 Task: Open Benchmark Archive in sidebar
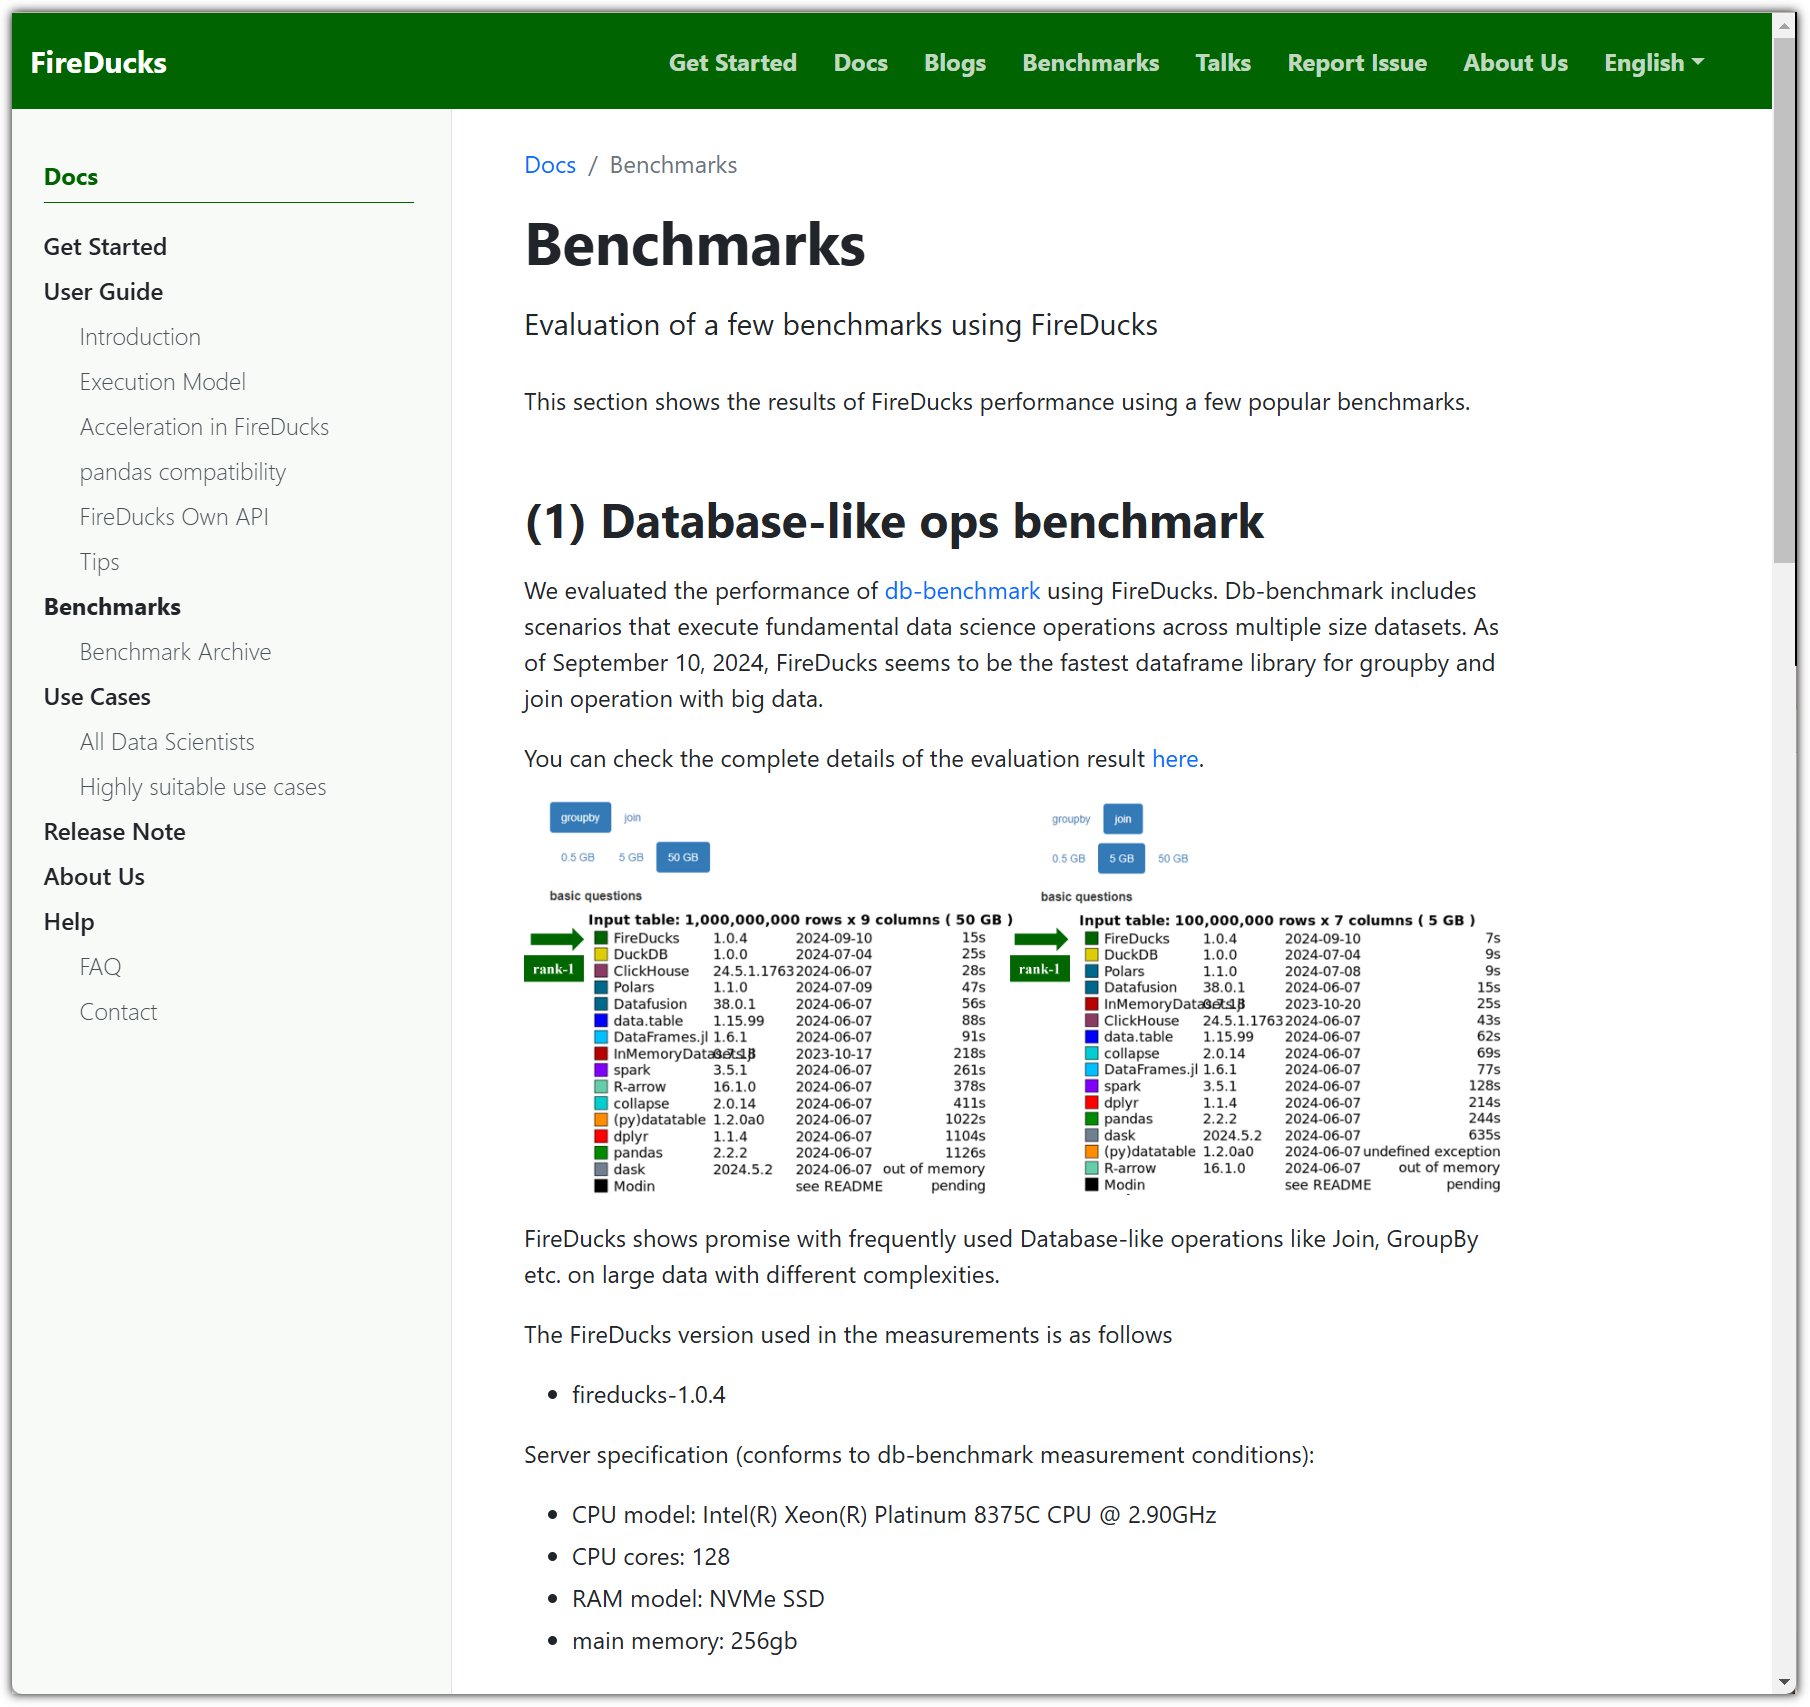point(175,652)
